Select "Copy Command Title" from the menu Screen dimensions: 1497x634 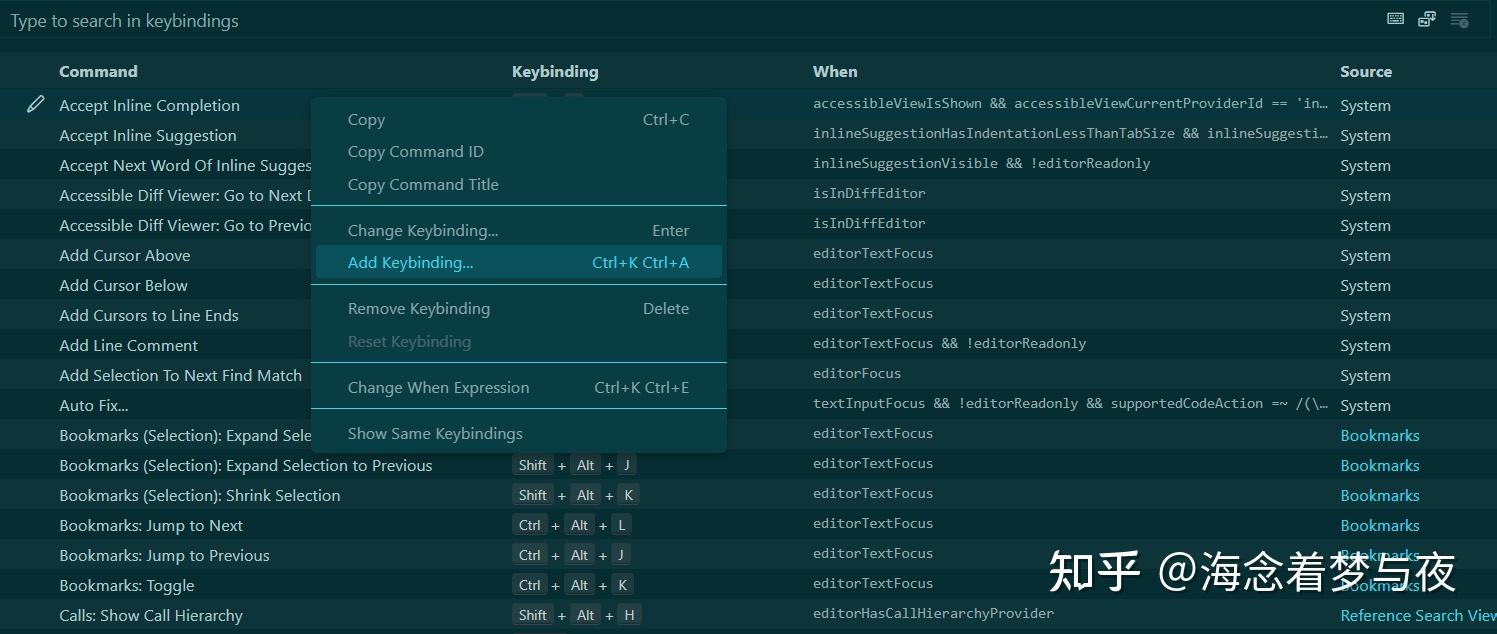click(x=423, y=184)
